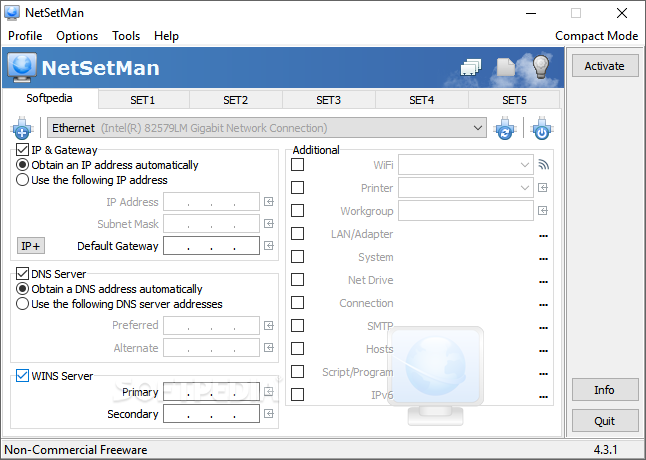Switch to Compact Mode
646x460 pixels.
pyautogui.click(x=597, y=36)
